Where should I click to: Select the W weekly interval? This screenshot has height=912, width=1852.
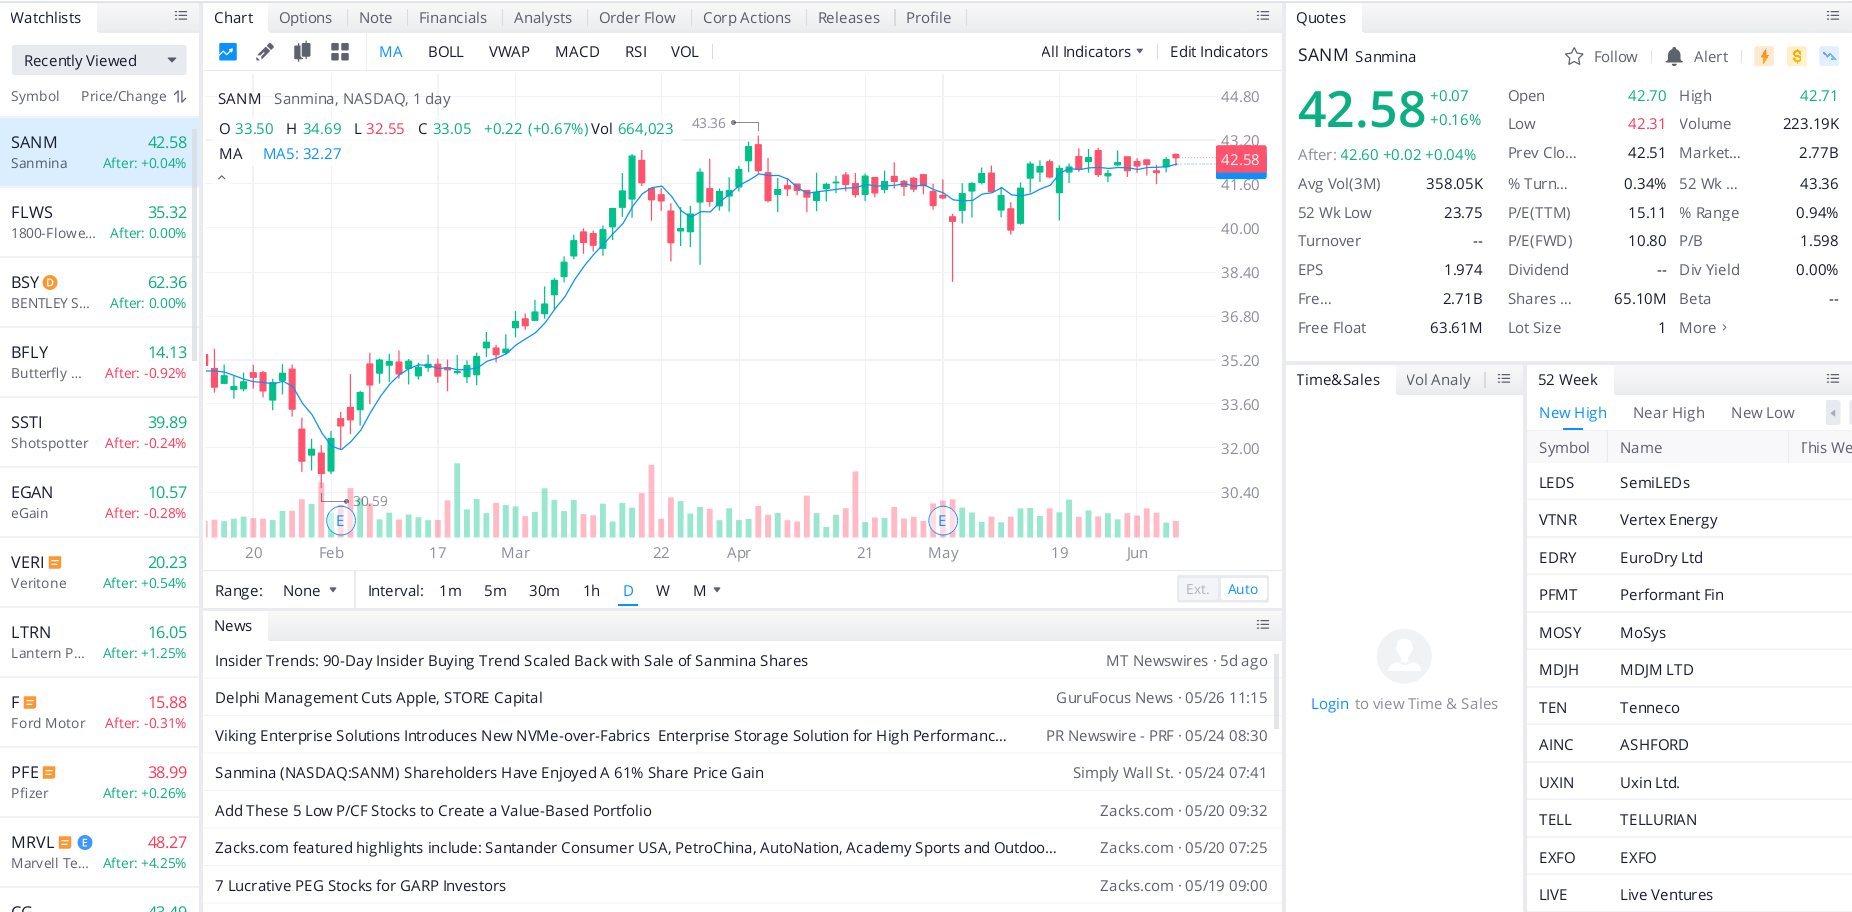(662, 591)
